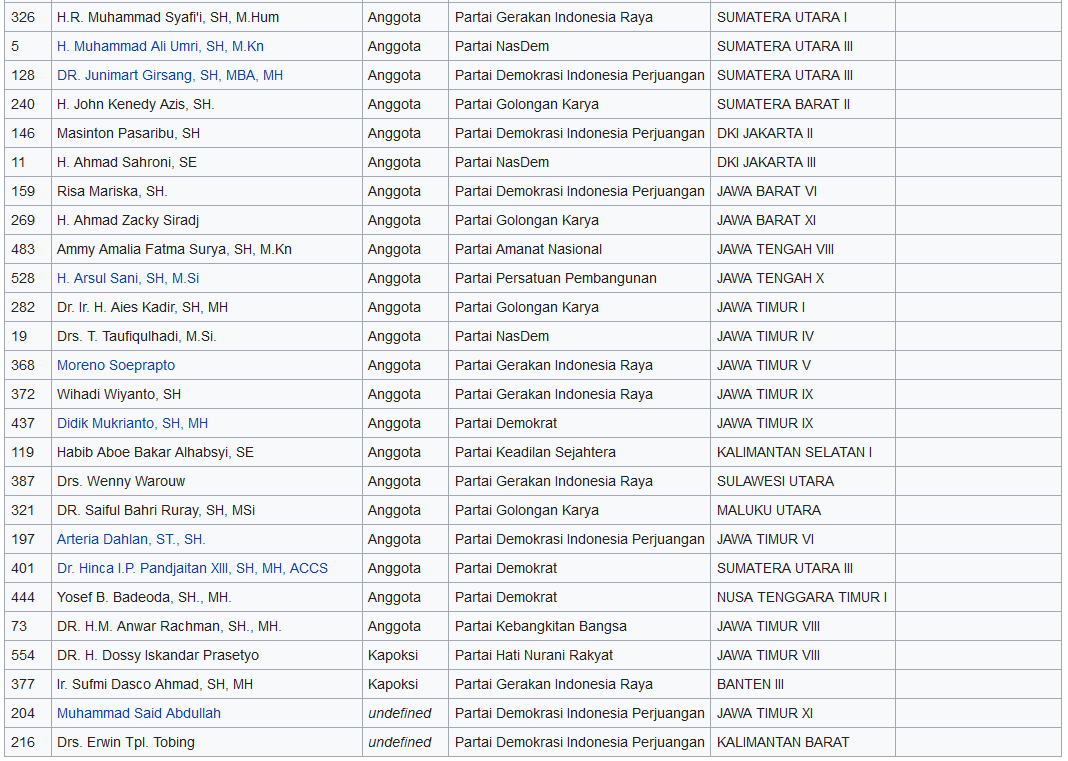Click Partai NasDem in Ahmad Sahroni row
This screenshot has height=761, width=1068.
[x=579, y=162]
